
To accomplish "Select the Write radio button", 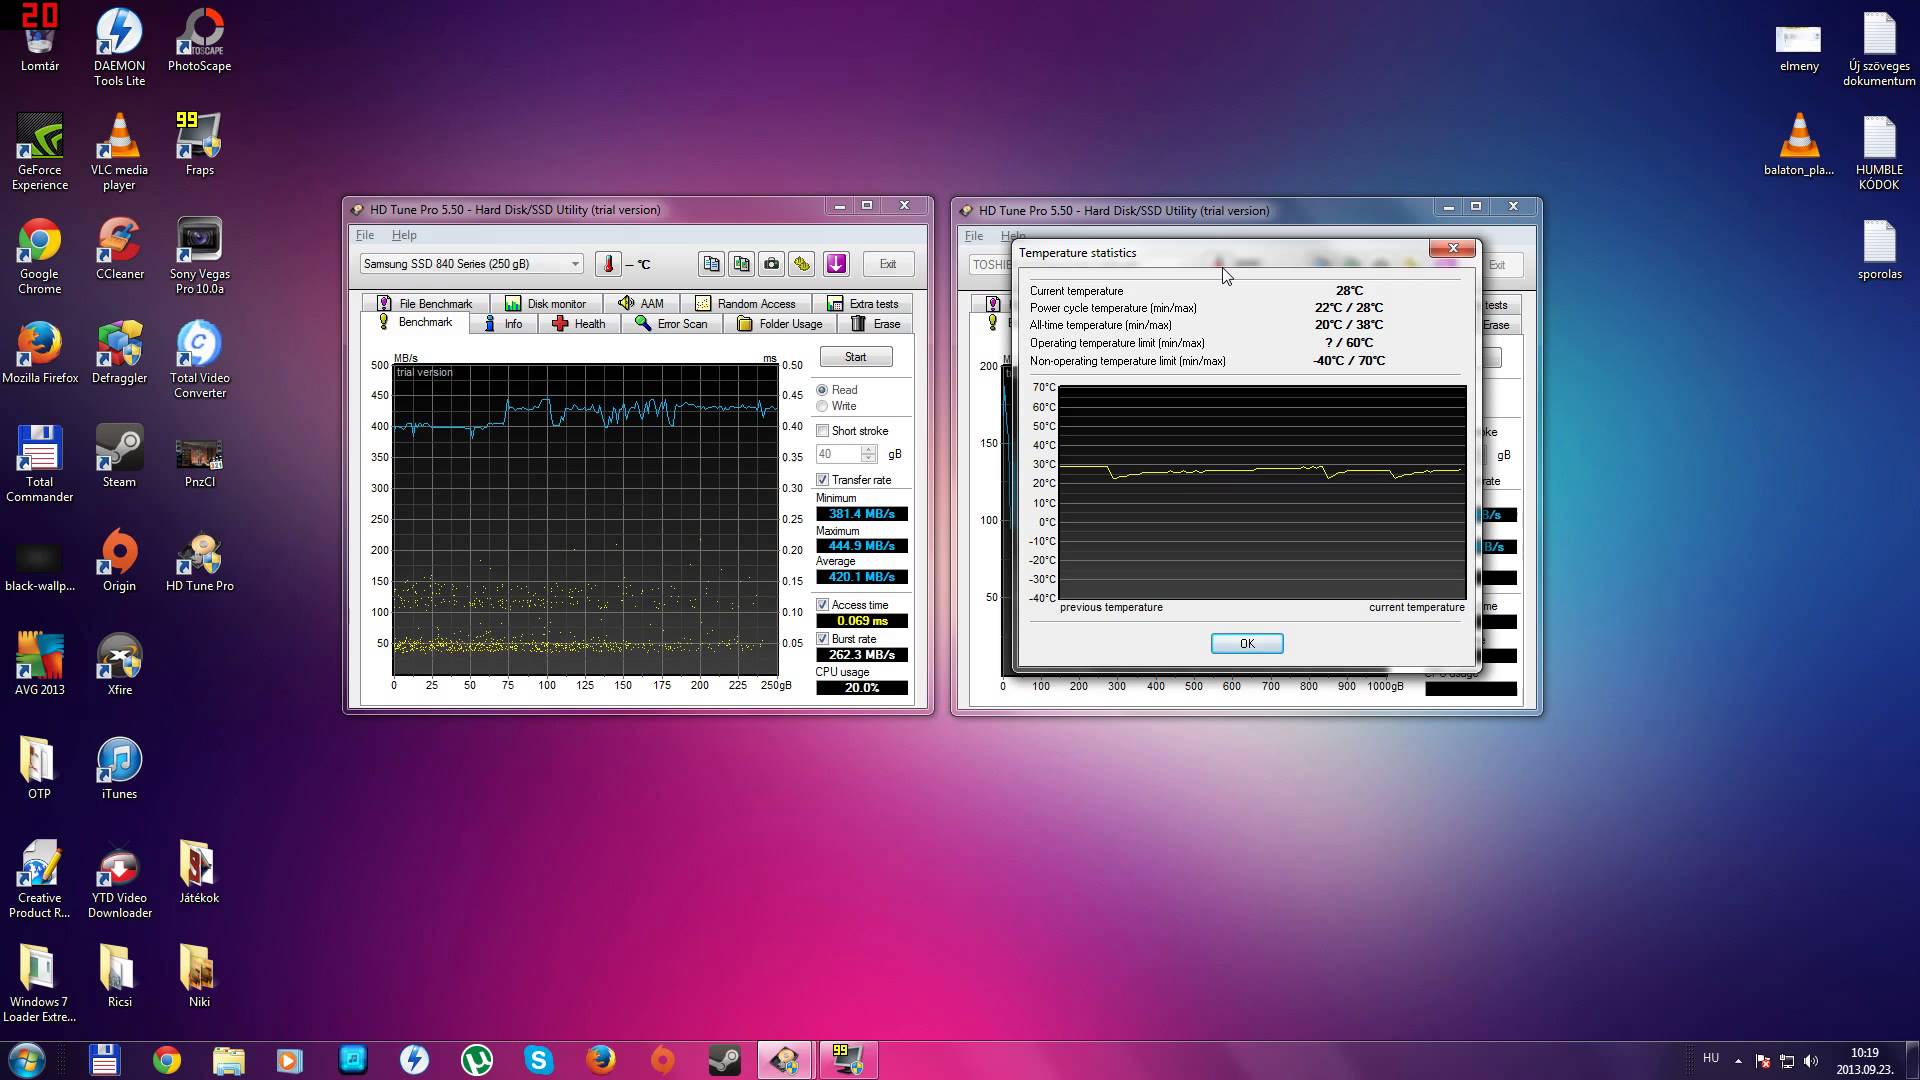I will 822,406.
